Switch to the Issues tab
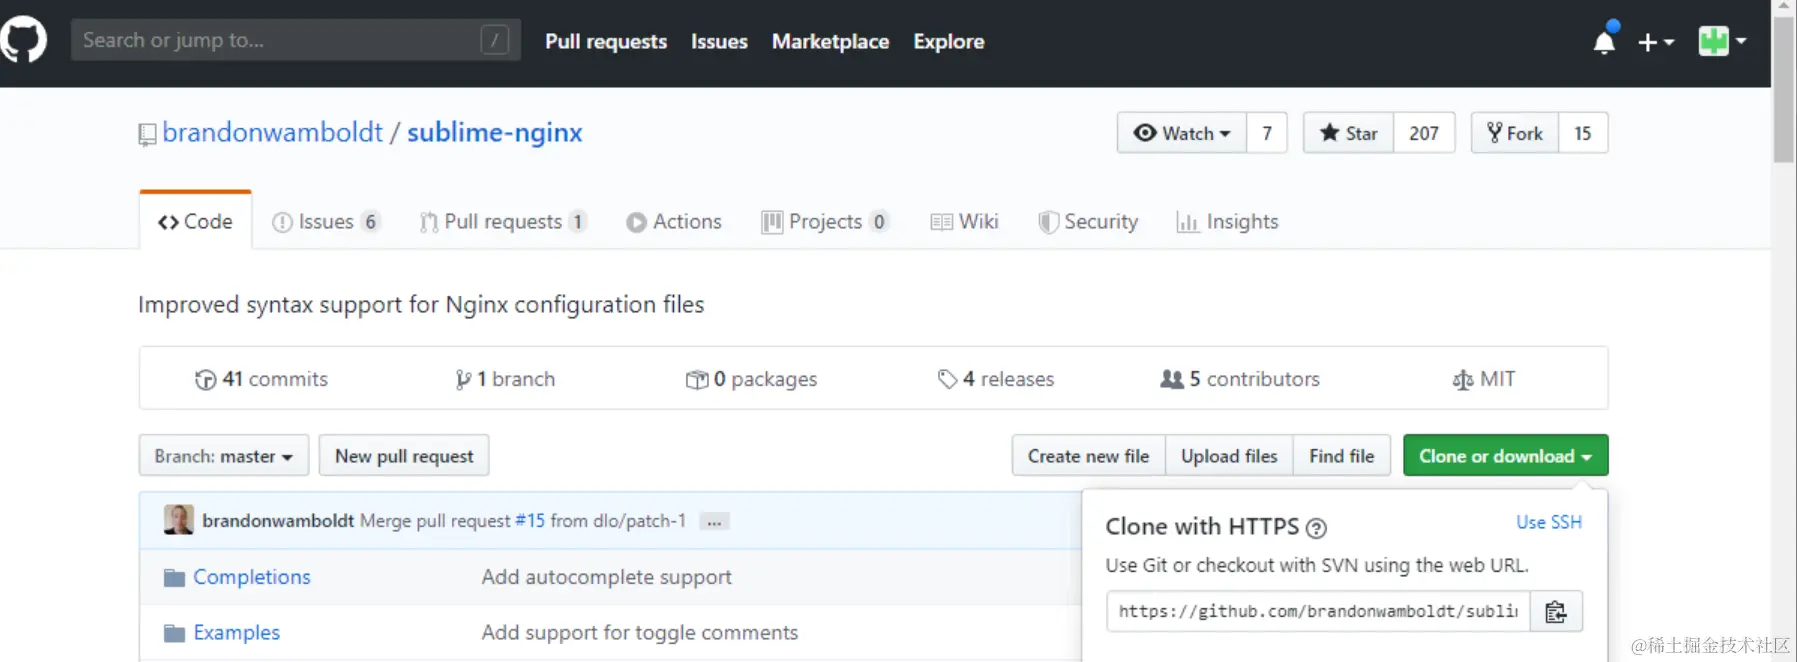 pyautogui.click(x=326, y=222)
